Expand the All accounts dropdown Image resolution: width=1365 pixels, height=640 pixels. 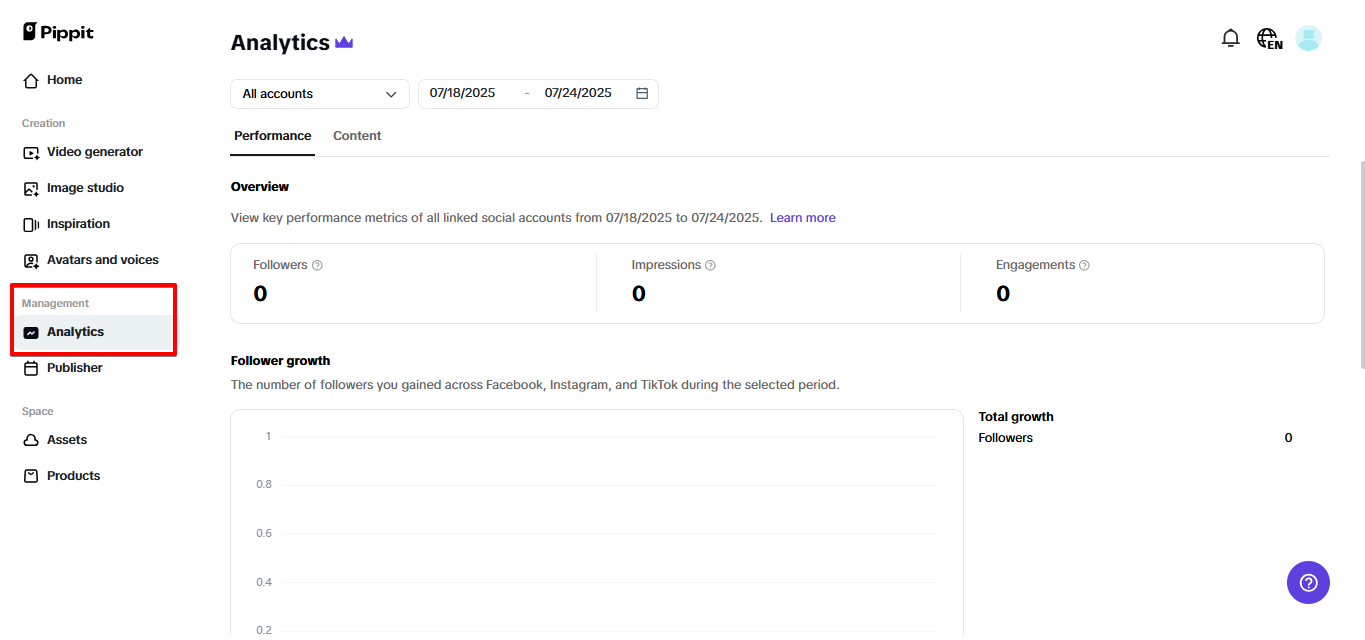(319, 93)
